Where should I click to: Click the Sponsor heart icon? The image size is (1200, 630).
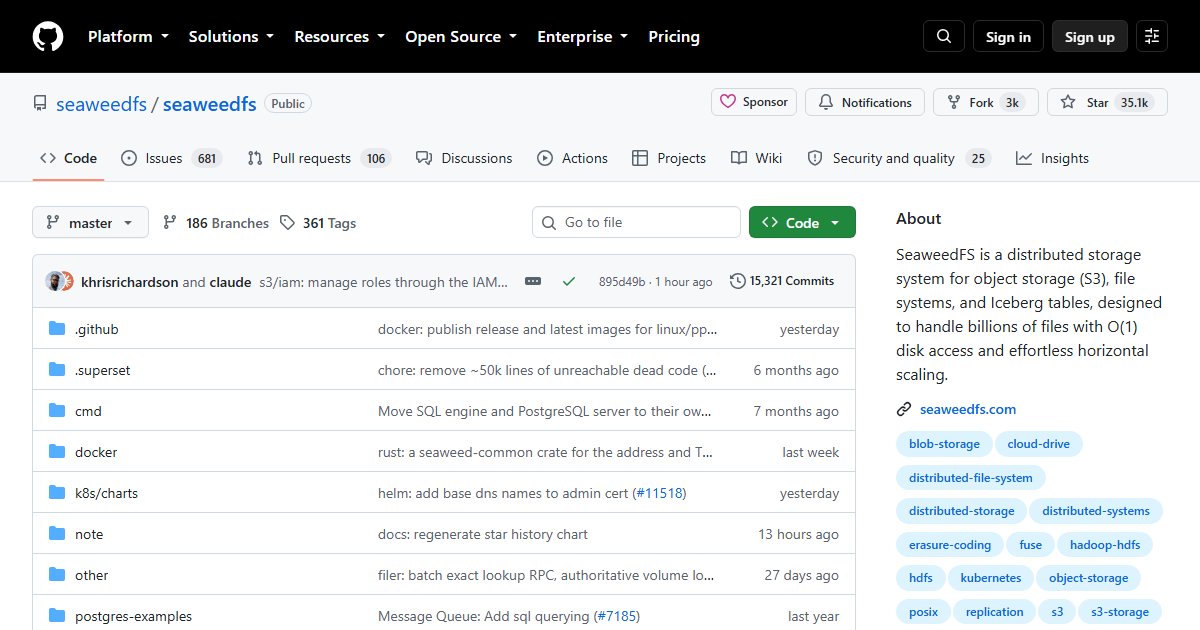727,102
